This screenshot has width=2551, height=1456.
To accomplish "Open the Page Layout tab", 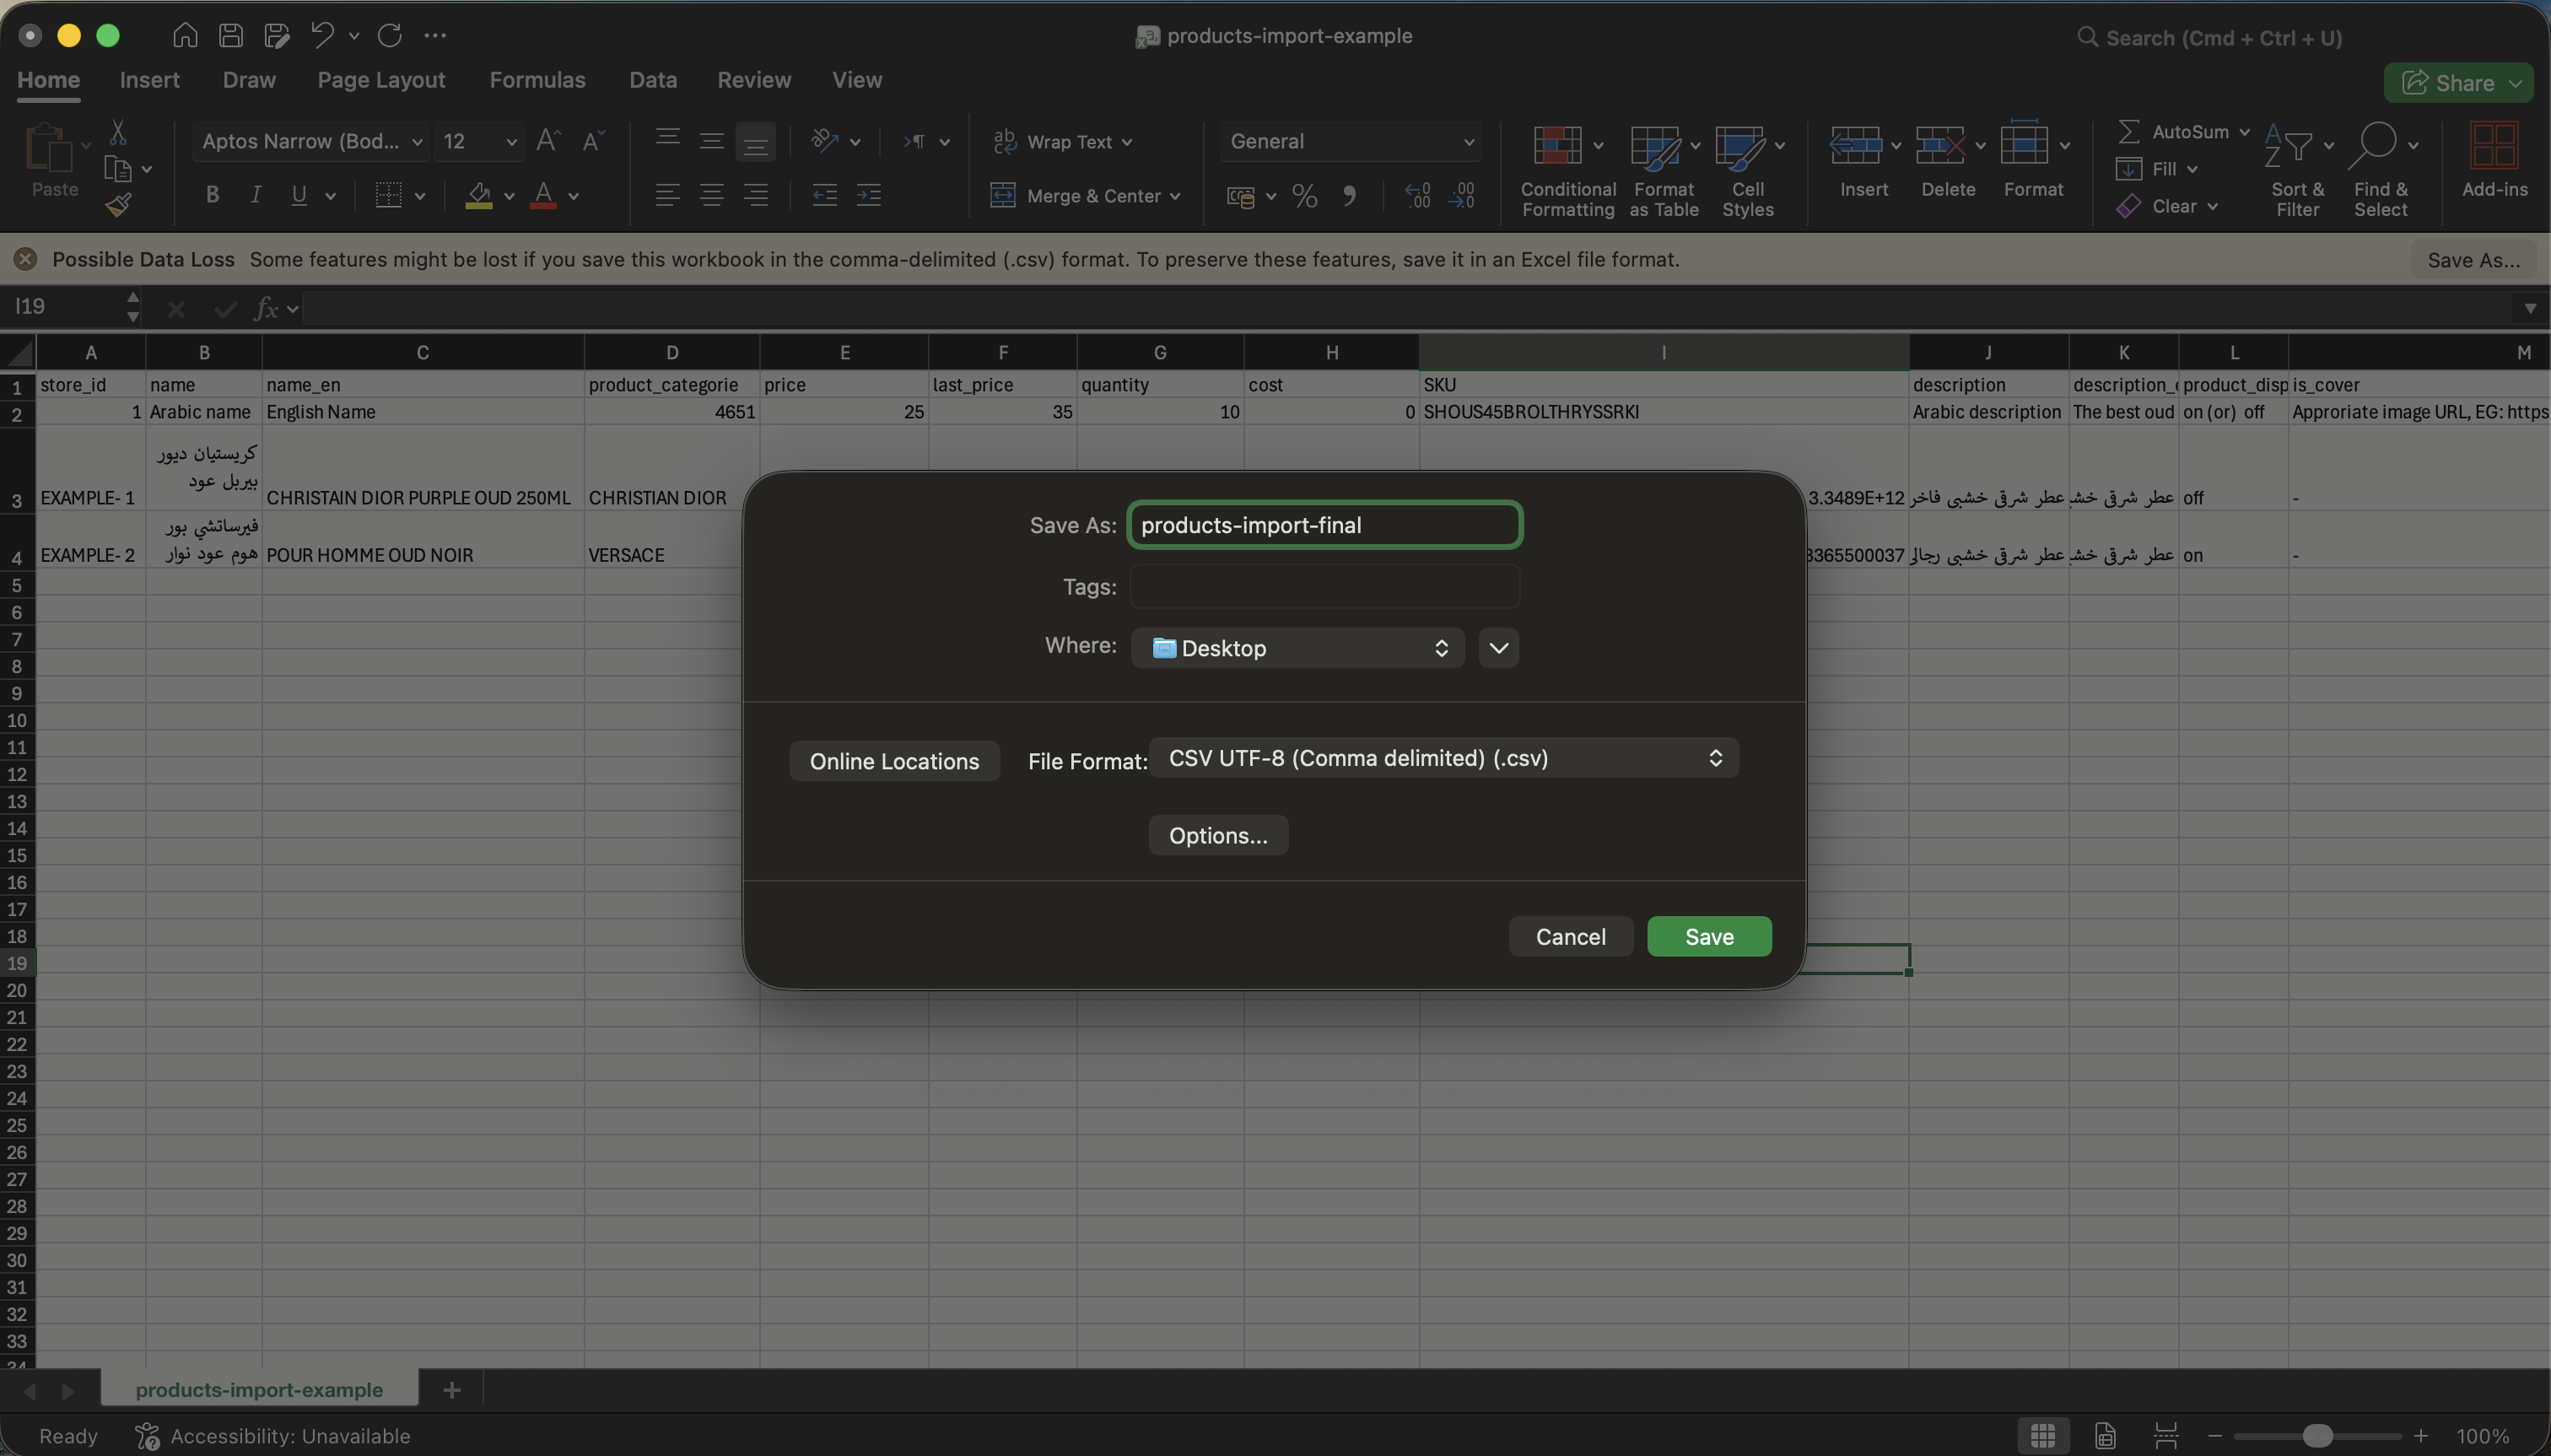I will pyautogui.click(x=381, y=80).
